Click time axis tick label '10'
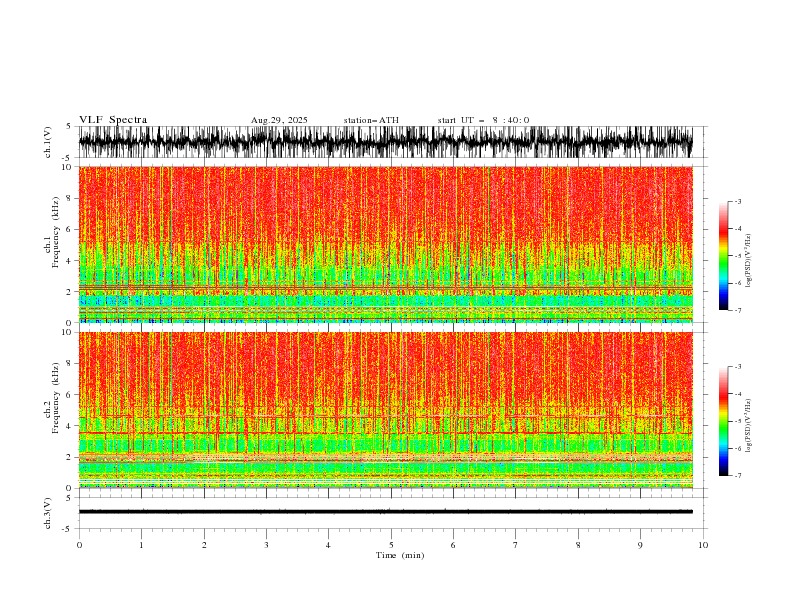Image resolution: width=792 pixels, height=612 pixels. pyautogui.click(x=703, y=545)
